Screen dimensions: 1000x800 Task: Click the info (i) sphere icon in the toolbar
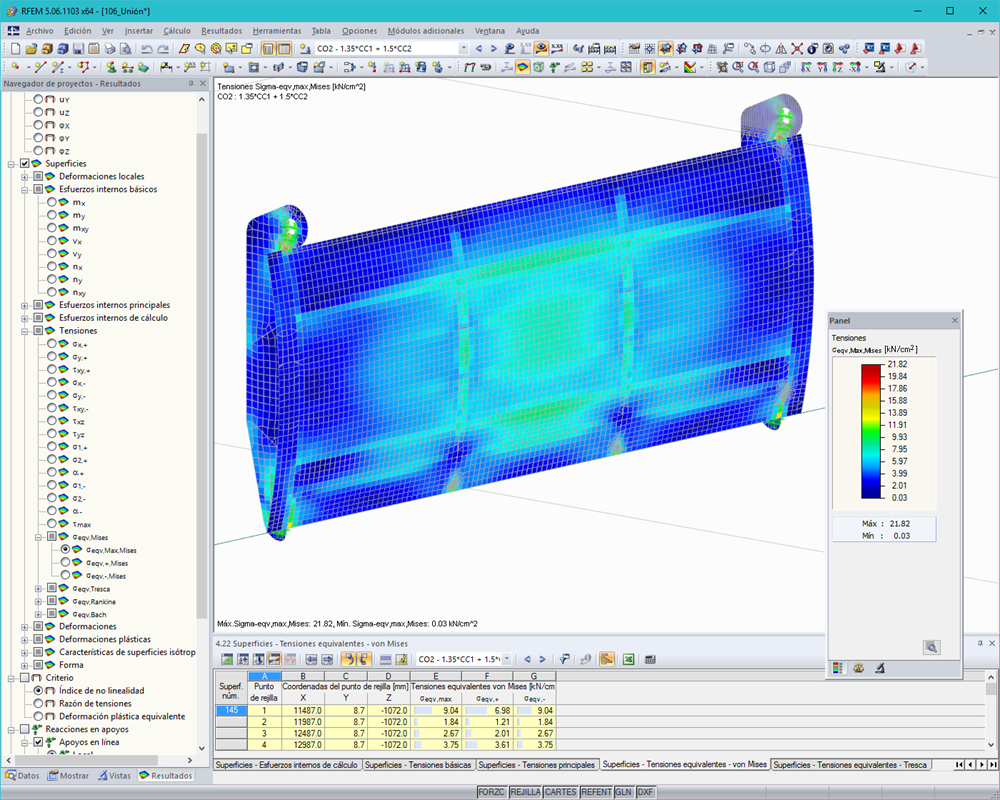pyautogui.click(x=812, y=48)
